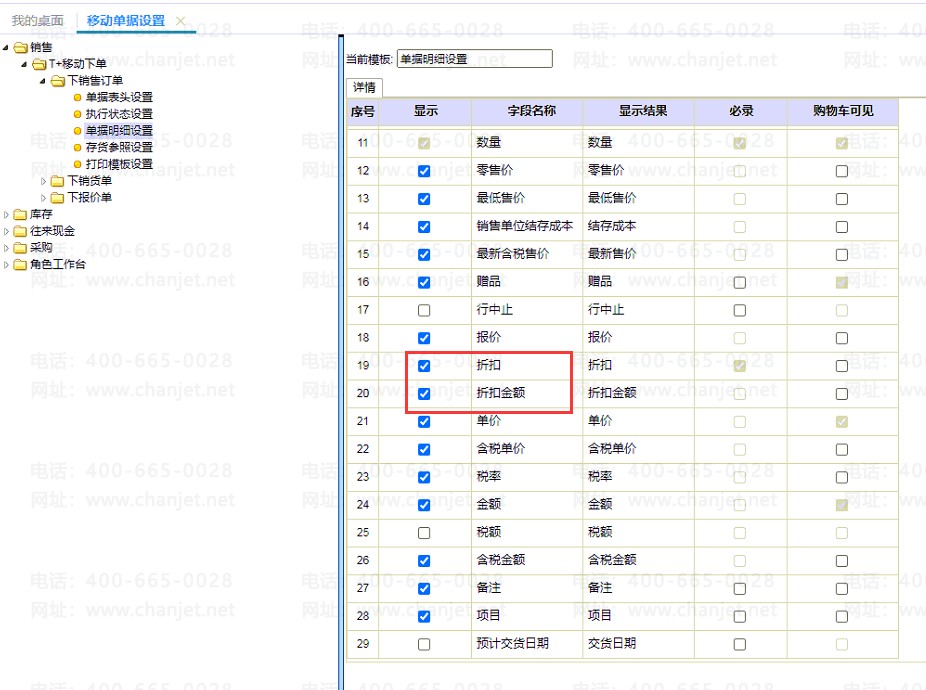Click the 采购 folder icon
Viewport: 926px width, 690px height.
pyautogui.click(x=21, y=247)
